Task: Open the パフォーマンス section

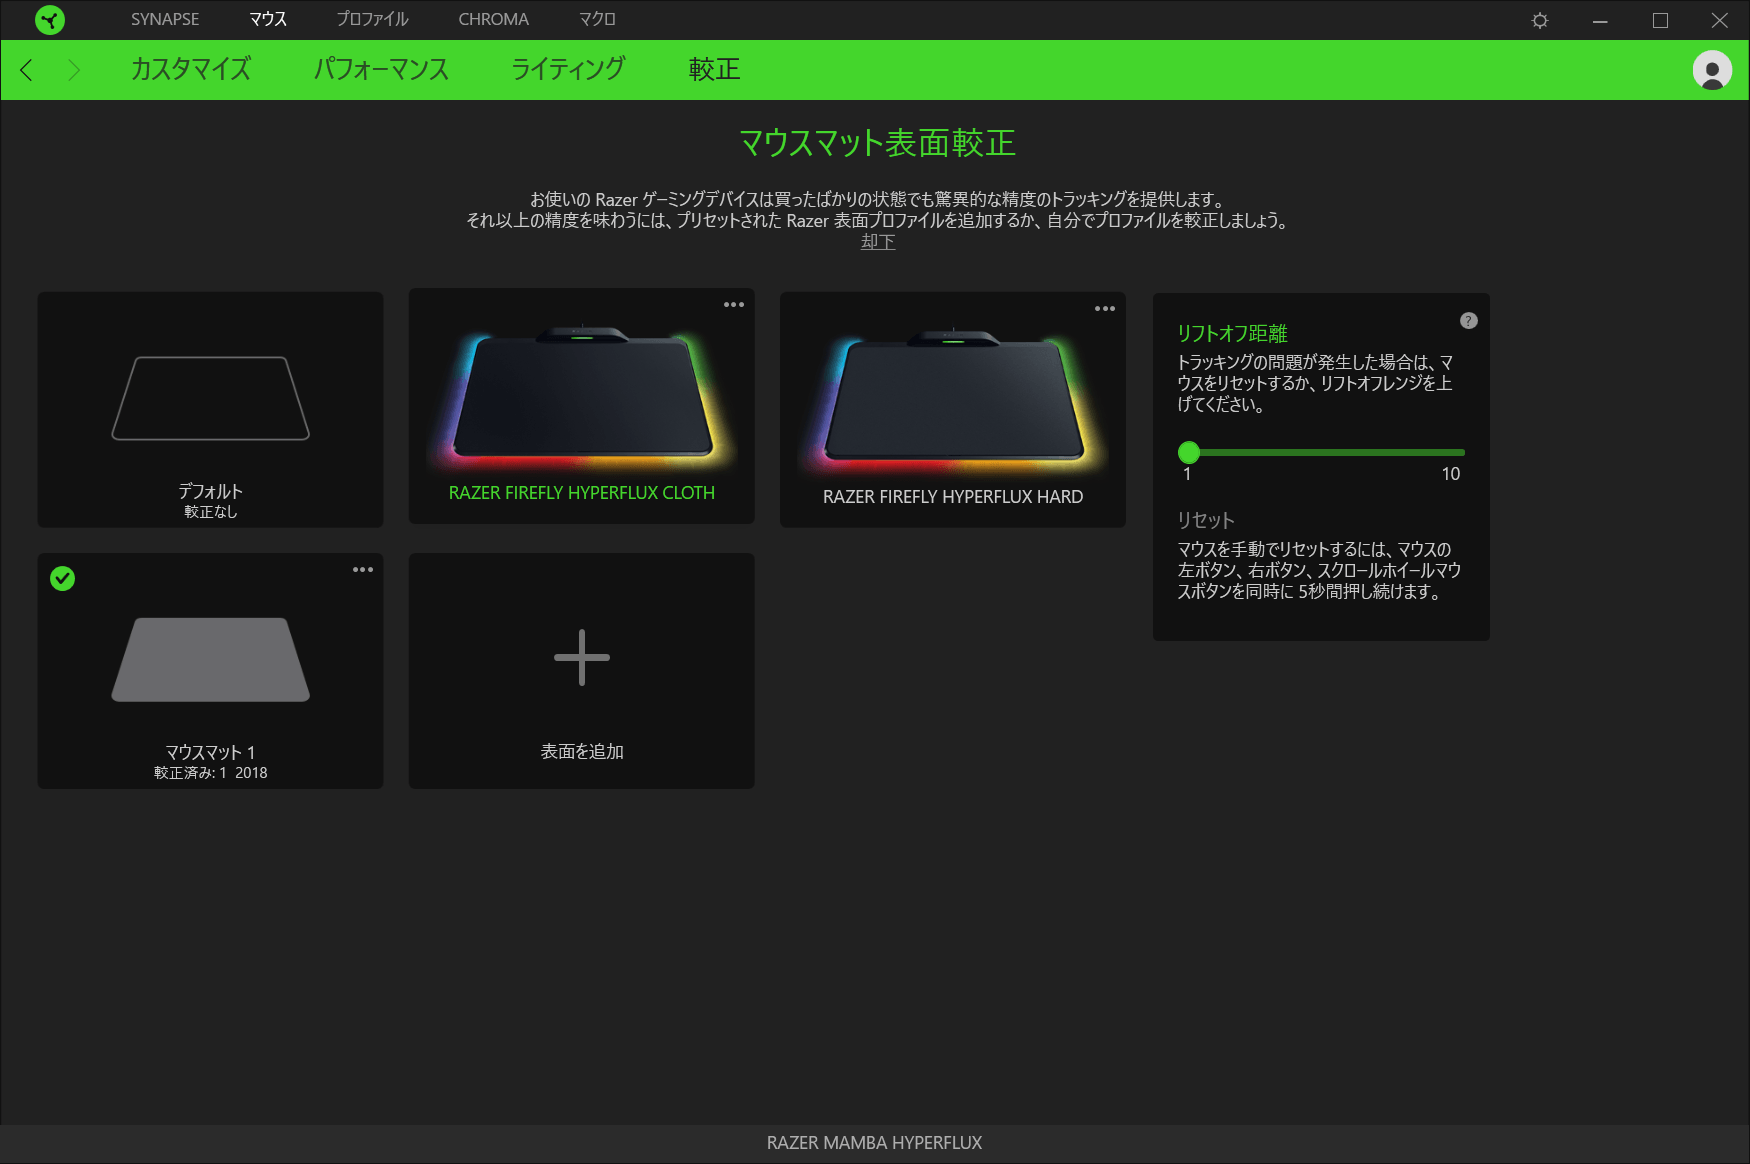Action: click(x=382, y=69)
